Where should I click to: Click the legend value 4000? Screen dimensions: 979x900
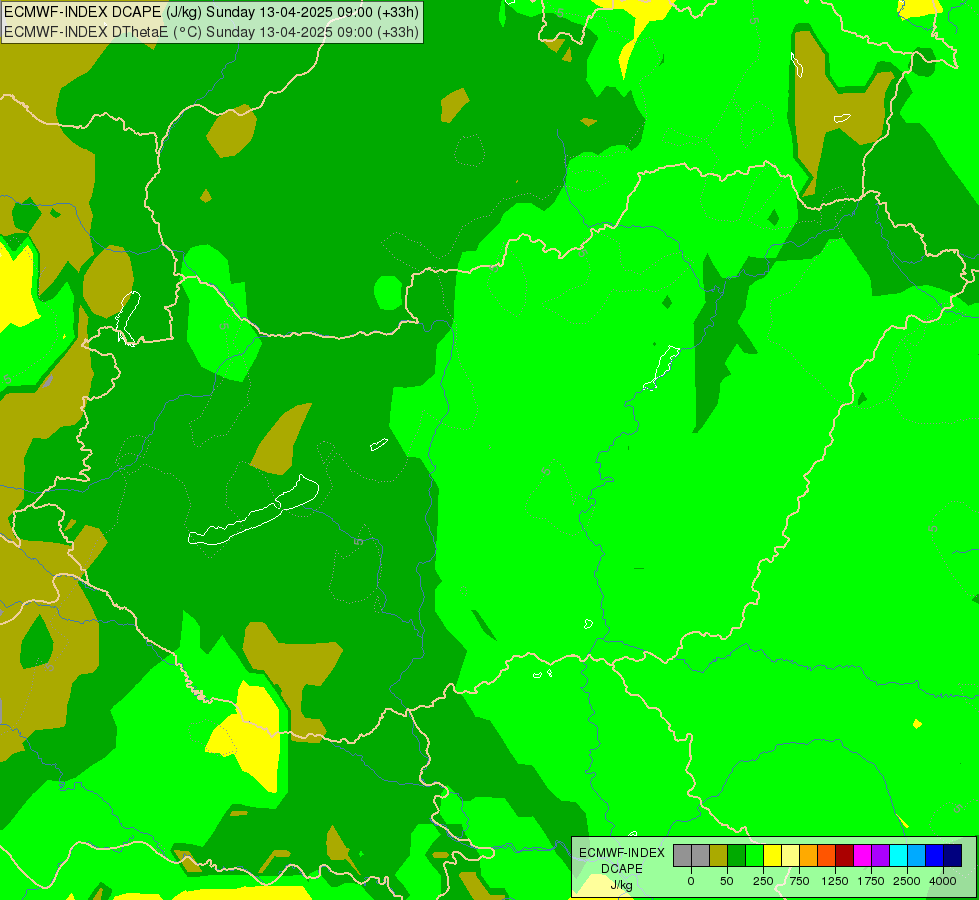pyautogui.click(x=943, y=881)
